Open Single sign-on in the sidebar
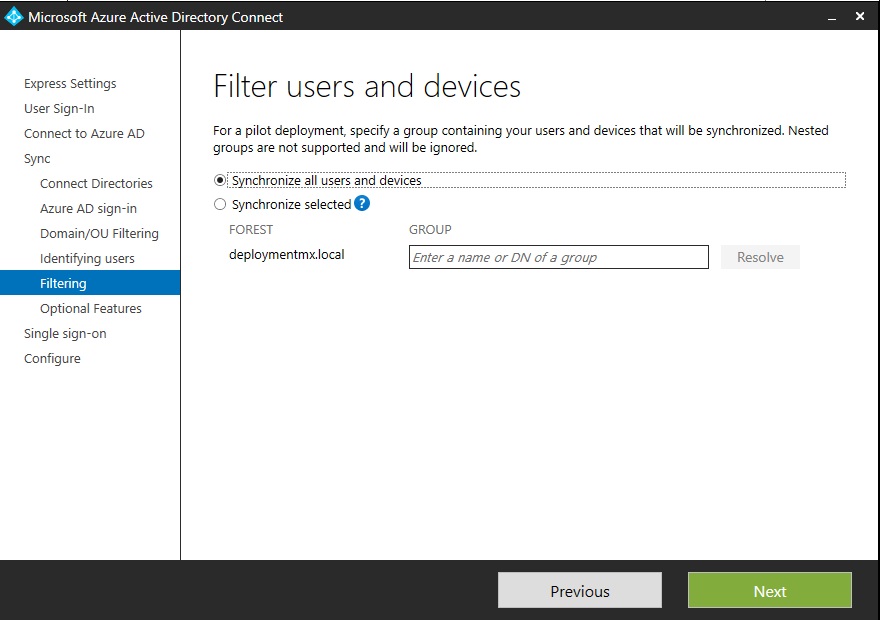 (x=65, y=334)
